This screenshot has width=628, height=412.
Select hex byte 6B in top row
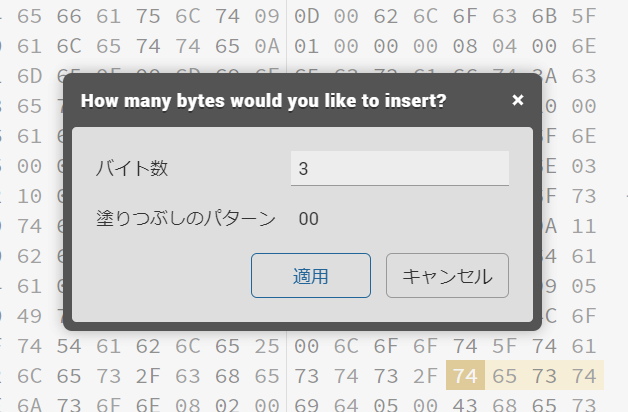tap(544, 16)
